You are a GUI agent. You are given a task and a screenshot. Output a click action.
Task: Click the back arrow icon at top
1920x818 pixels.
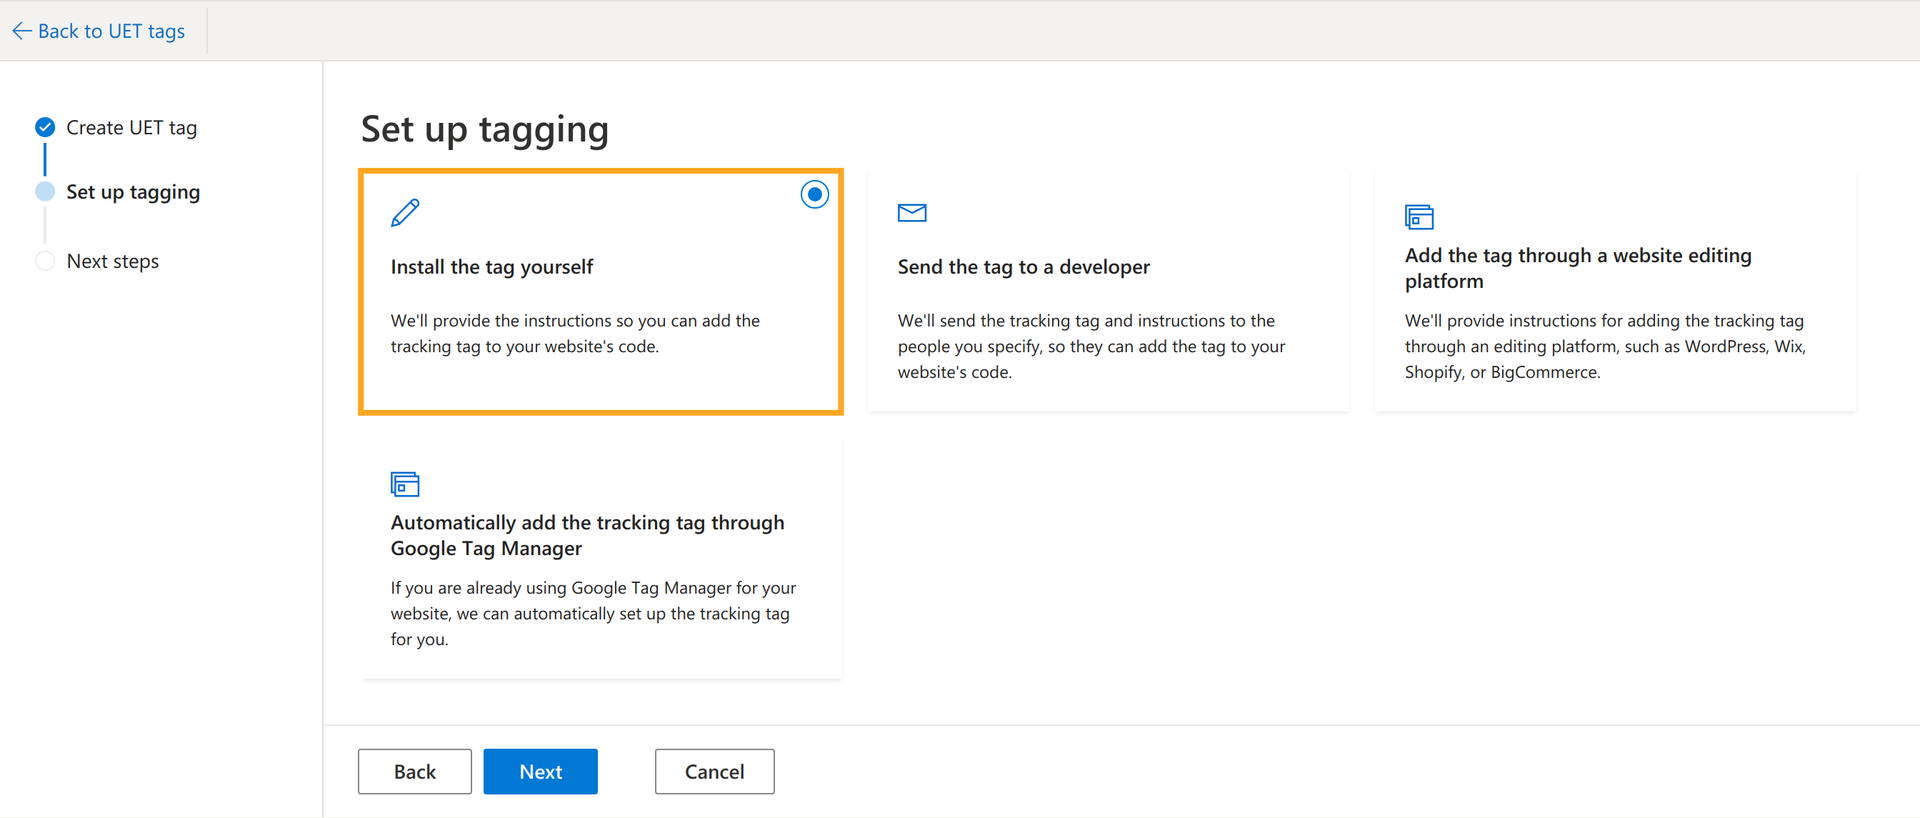22,31
